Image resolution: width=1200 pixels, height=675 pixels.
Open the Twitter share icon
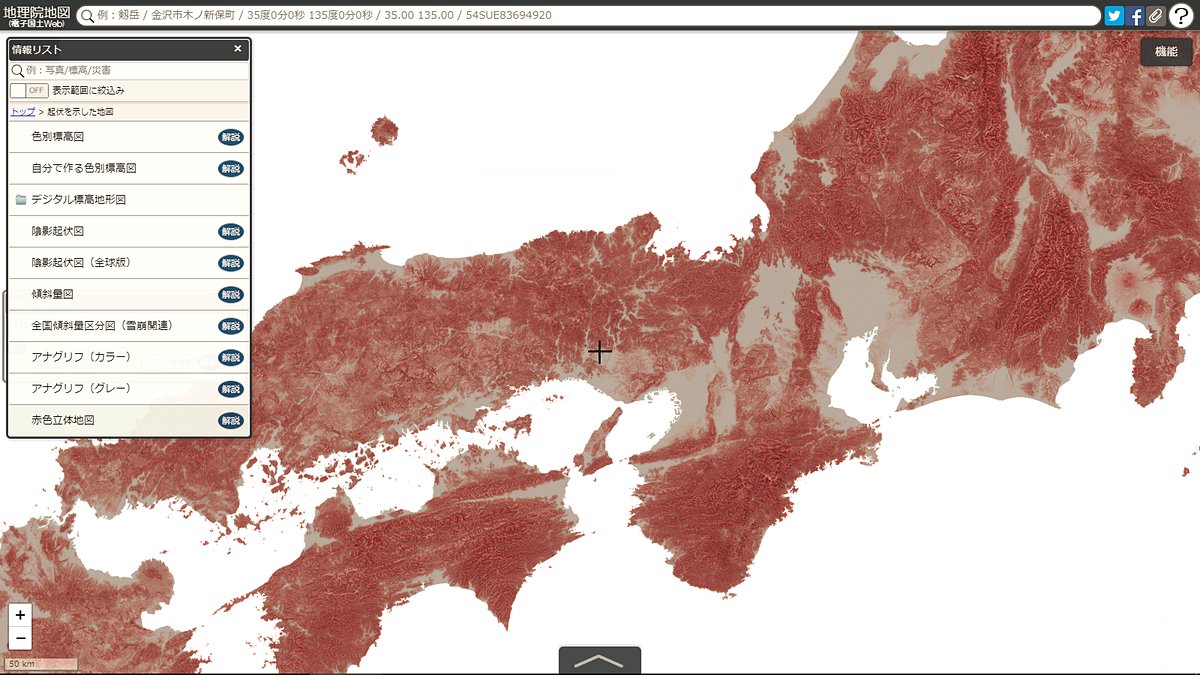[x=1114, y=16]
